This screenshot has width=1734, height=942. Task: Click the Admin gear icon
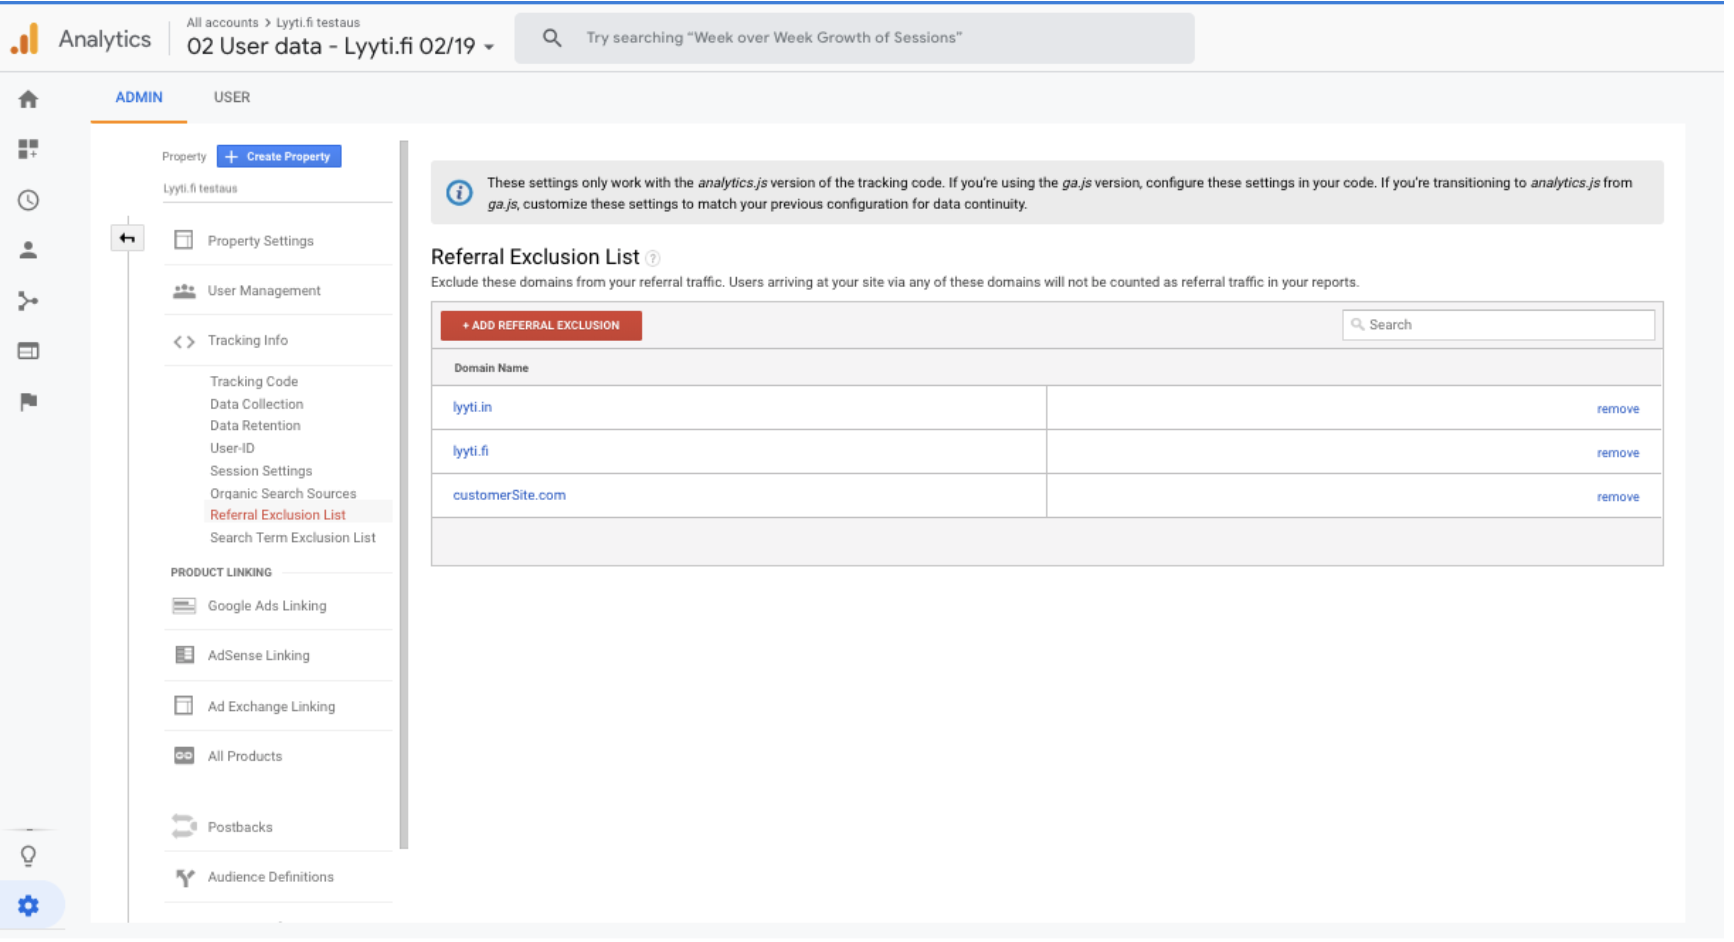(28, 908)
